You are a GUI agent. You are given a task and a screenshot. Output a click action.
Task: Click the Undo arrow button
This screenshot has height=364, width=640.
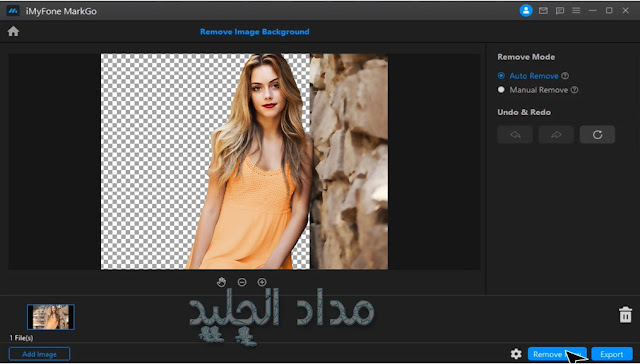point(515,135)
